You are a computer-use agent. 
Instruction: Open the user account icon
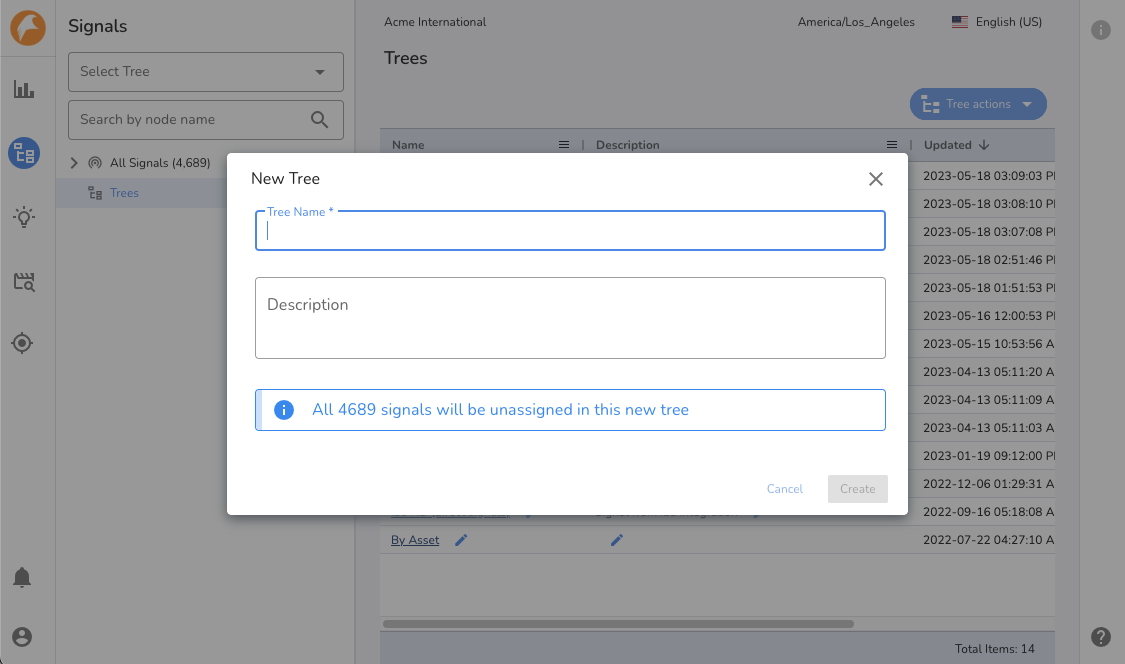pos(22,637)
